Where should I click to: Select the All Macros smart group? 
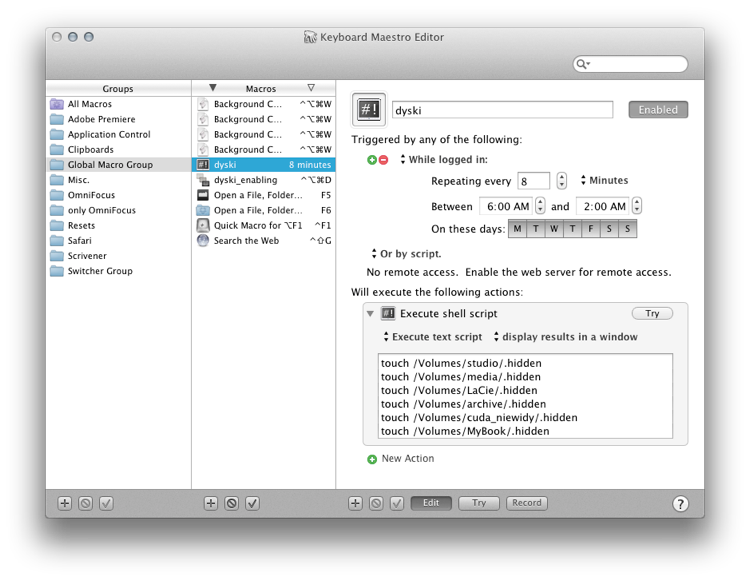[120, 104]
